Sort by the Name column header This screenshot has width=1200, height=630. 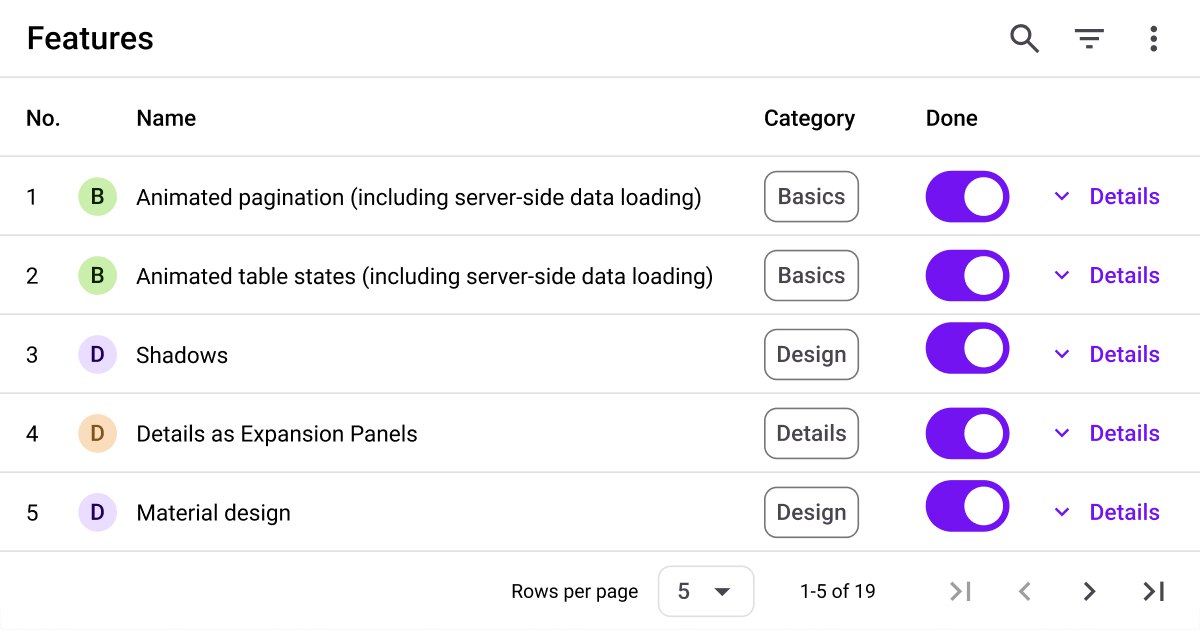pyautogui.click(x=166, y=118)
